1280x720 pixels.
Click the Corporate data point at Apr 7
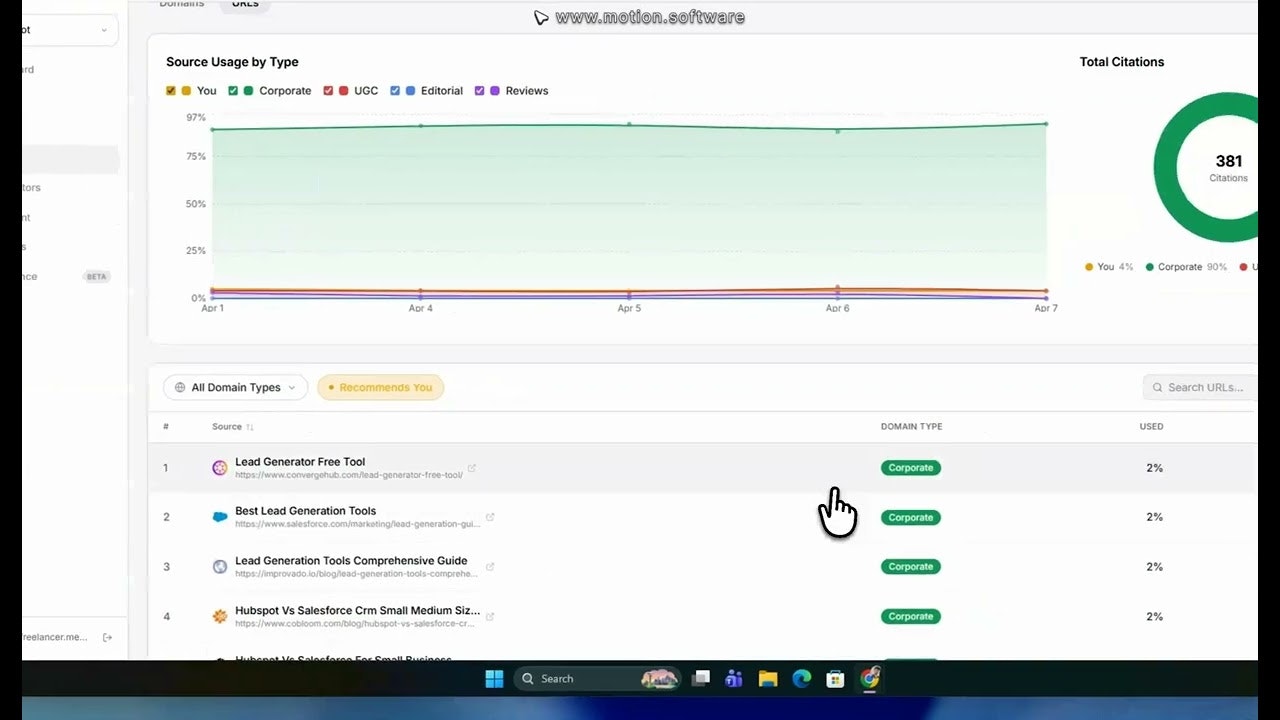pos(1046,124)
